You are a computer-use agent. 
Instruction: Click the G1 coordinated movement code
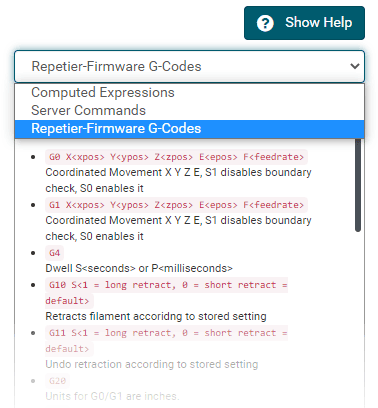[176, 205]
